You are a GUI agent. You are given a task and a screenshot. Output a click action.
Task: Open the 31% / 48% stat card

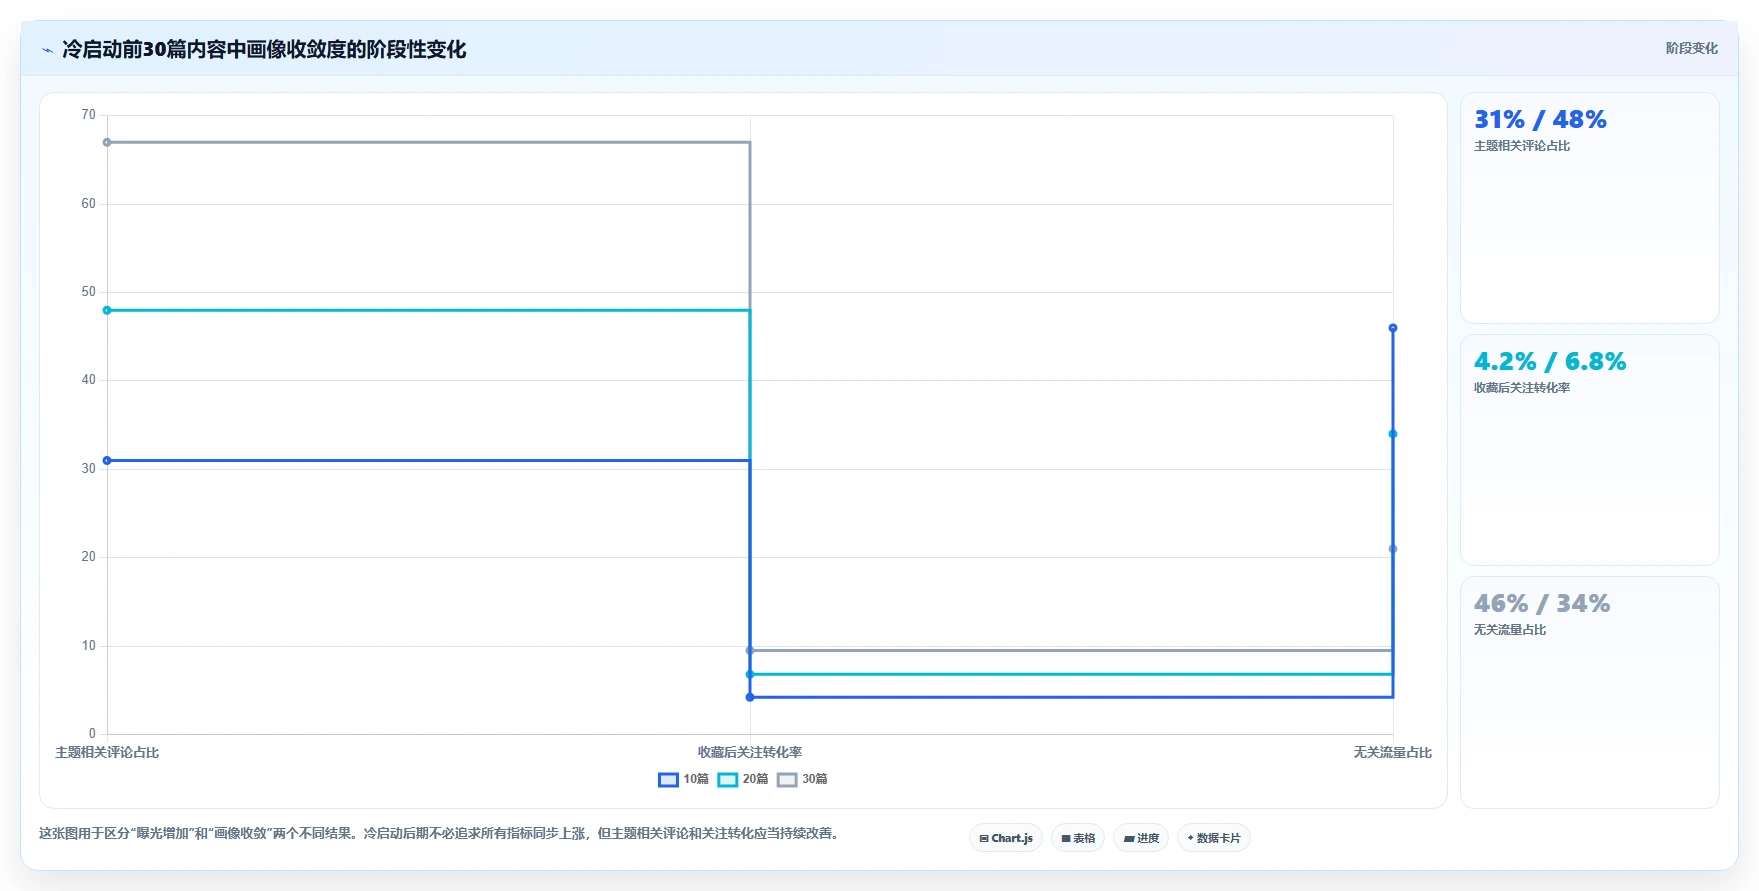pyautogui.click(x=1589, y=208)
